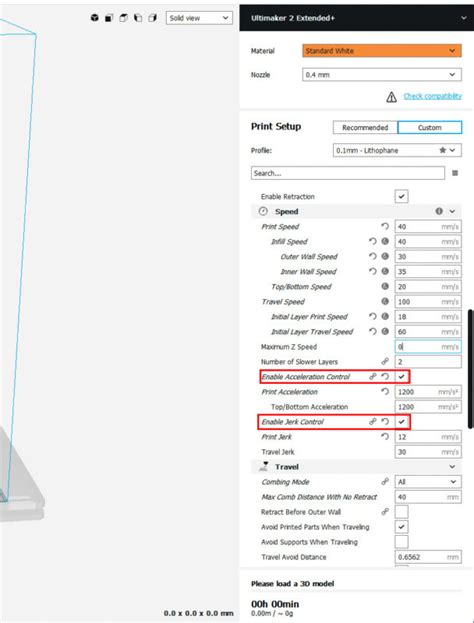Uncheck Enable Acceleration Control

tap(401, 377)
